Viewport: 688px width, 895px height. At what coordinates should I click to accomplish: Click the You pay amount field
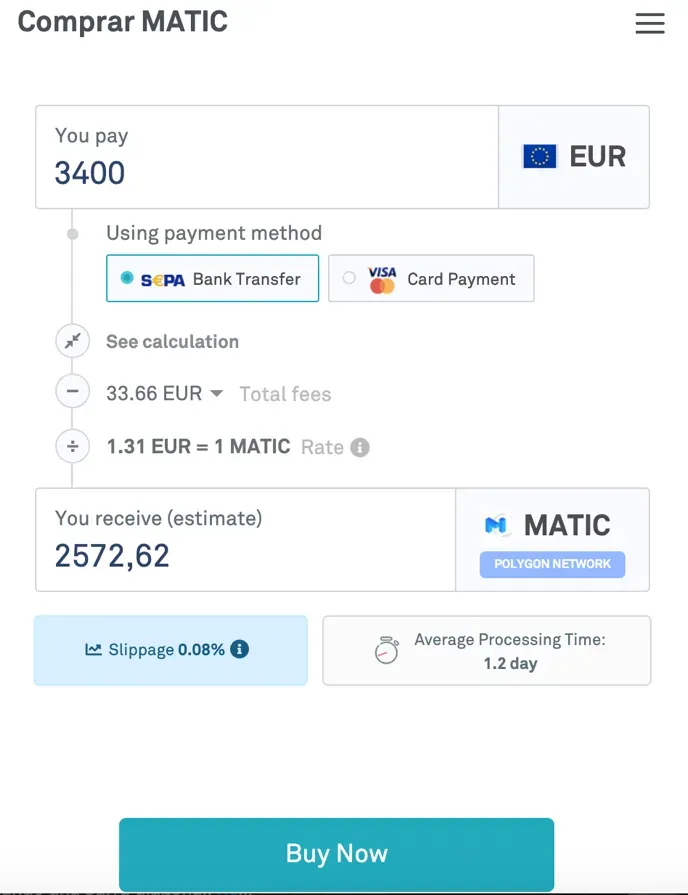[267, 157]
